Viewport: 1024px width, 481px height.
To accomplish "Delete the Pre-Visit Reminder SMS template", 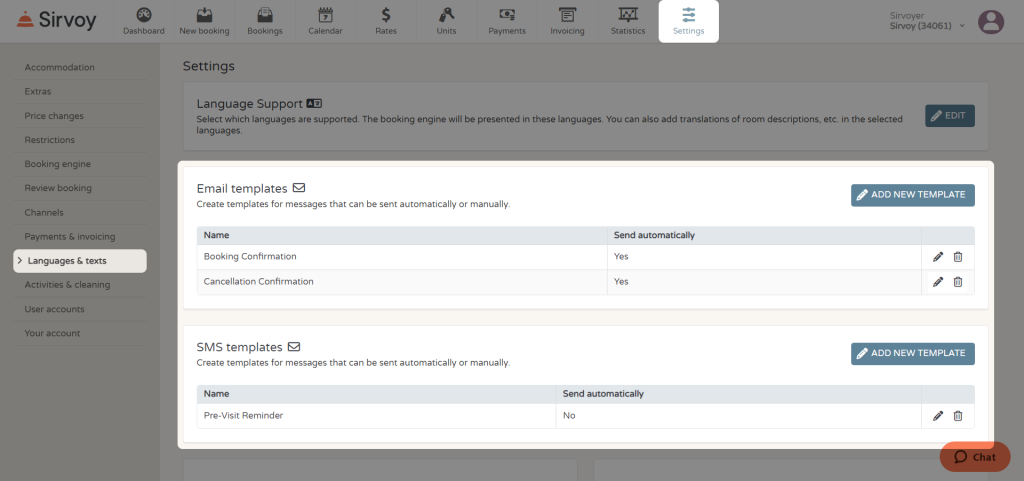I will click(957, 416).
